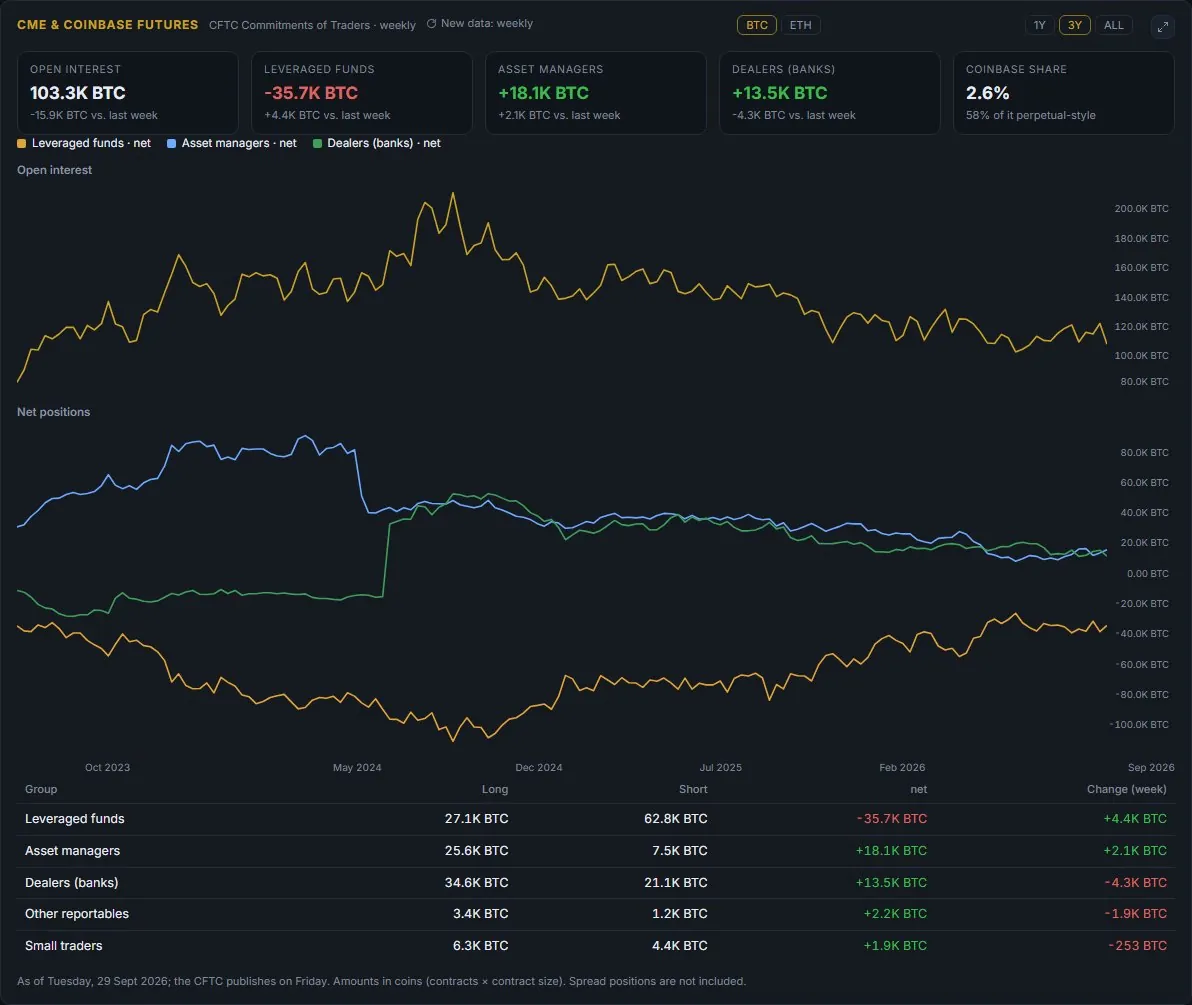
Task: Select the Other reportables table row label
Action: pos(77,914)
